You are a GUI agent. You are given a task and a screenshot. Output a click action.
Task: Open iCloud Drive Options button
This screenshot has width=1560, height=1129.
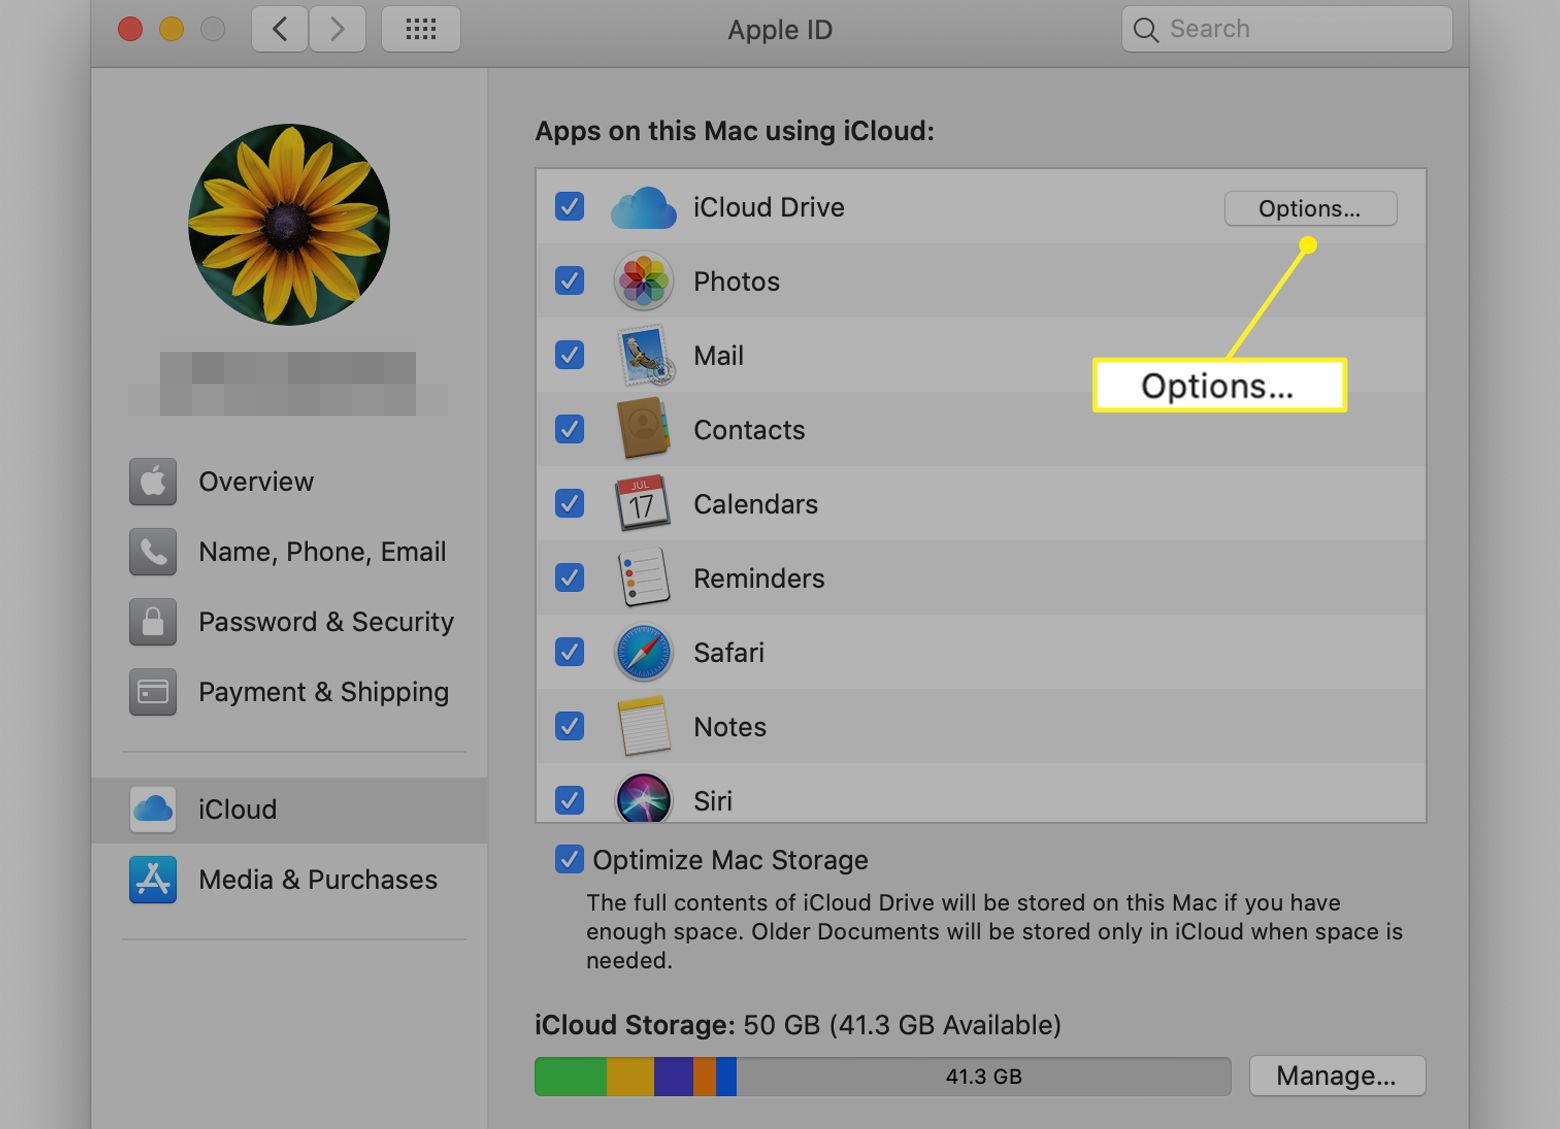point(1310,208)
